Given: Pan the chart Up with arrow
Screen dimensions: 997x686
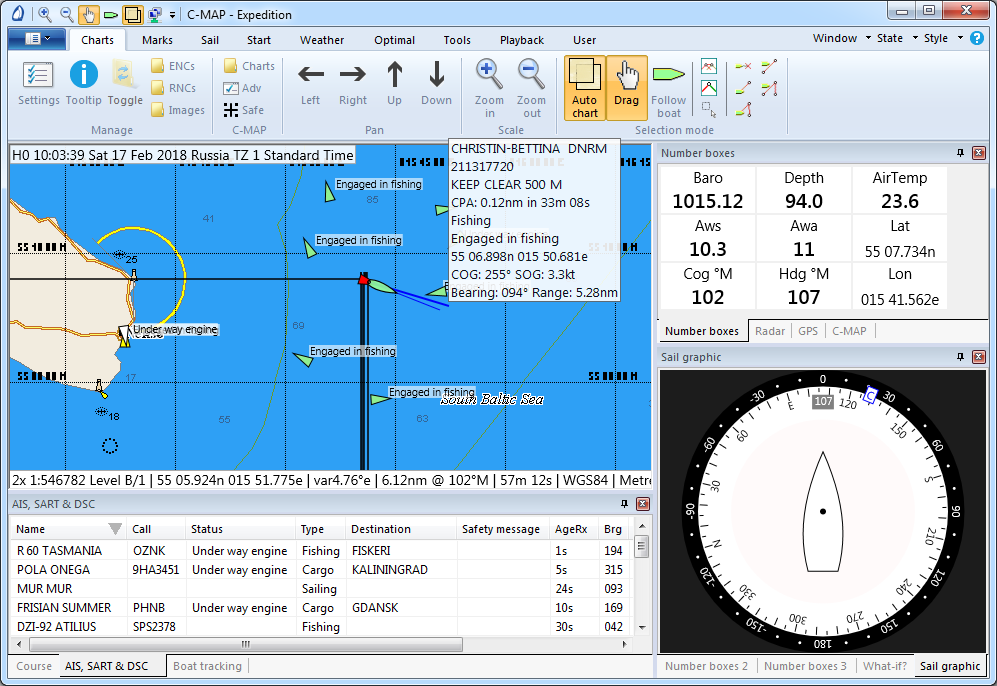Looking at the screenshot, I should 394,83.
